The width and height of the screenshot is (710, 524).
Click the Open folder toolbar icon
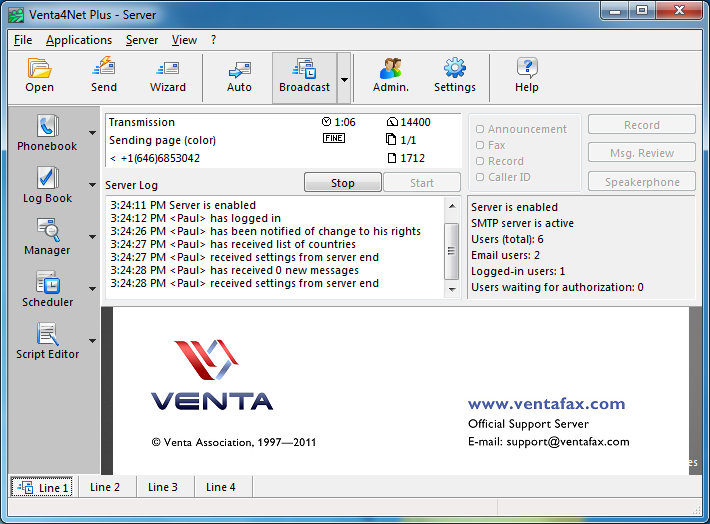pos(39,68)
